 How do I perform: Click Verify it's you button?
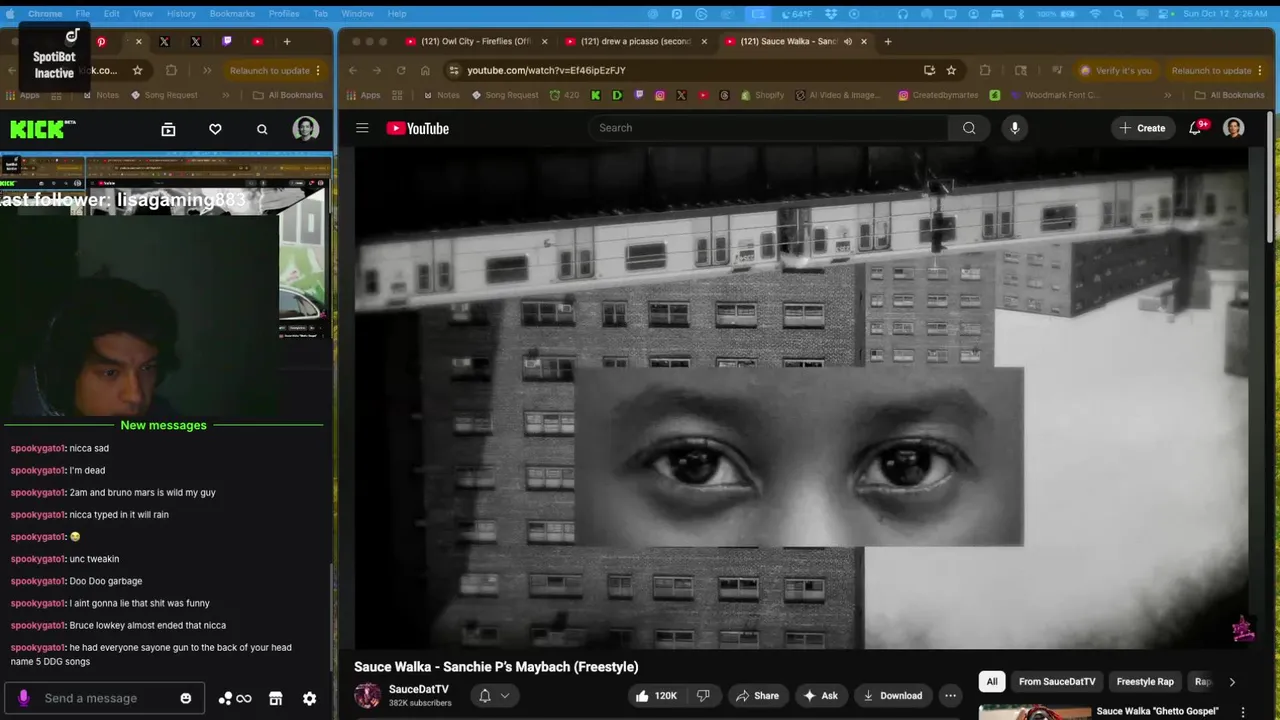[1115, 70]
